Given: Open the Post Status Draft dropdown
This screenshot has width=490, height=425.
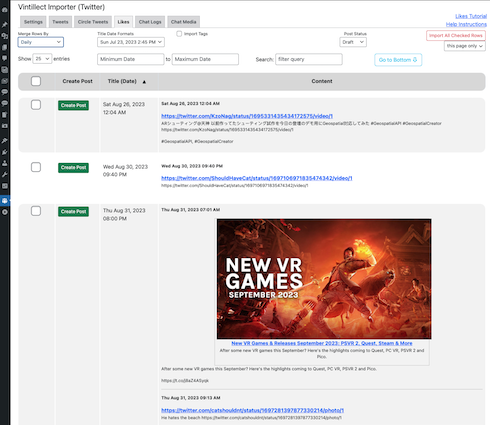Looking at the screenshot, I should [353, 42].
